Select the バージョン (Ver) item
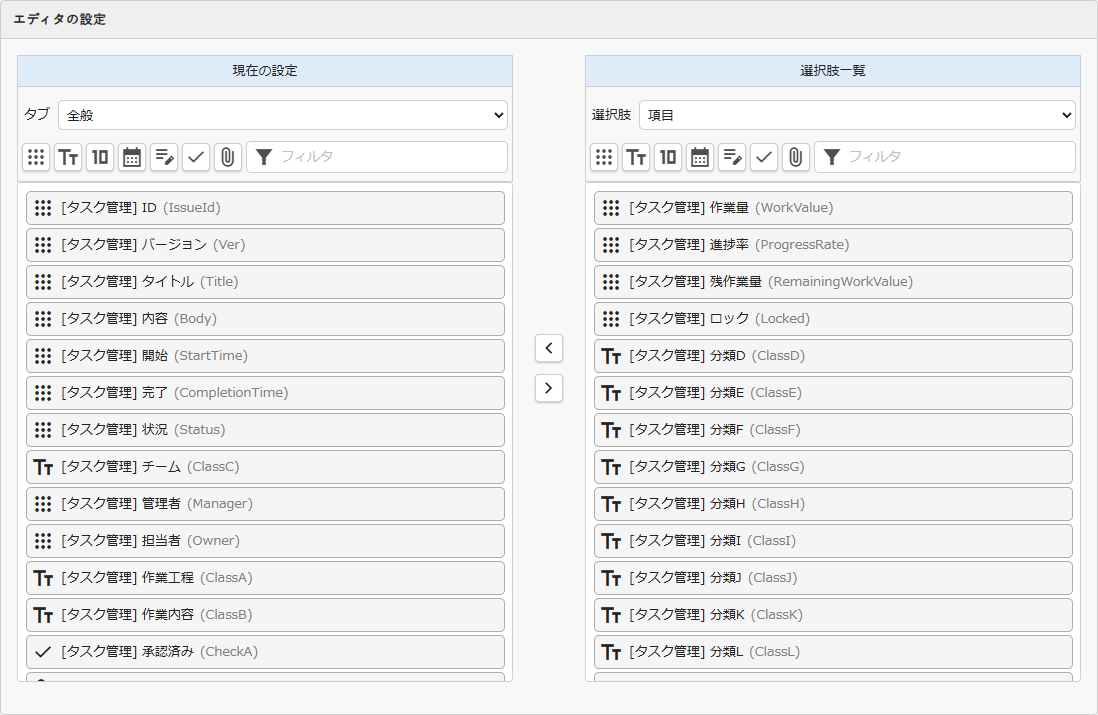 point(265,245)
